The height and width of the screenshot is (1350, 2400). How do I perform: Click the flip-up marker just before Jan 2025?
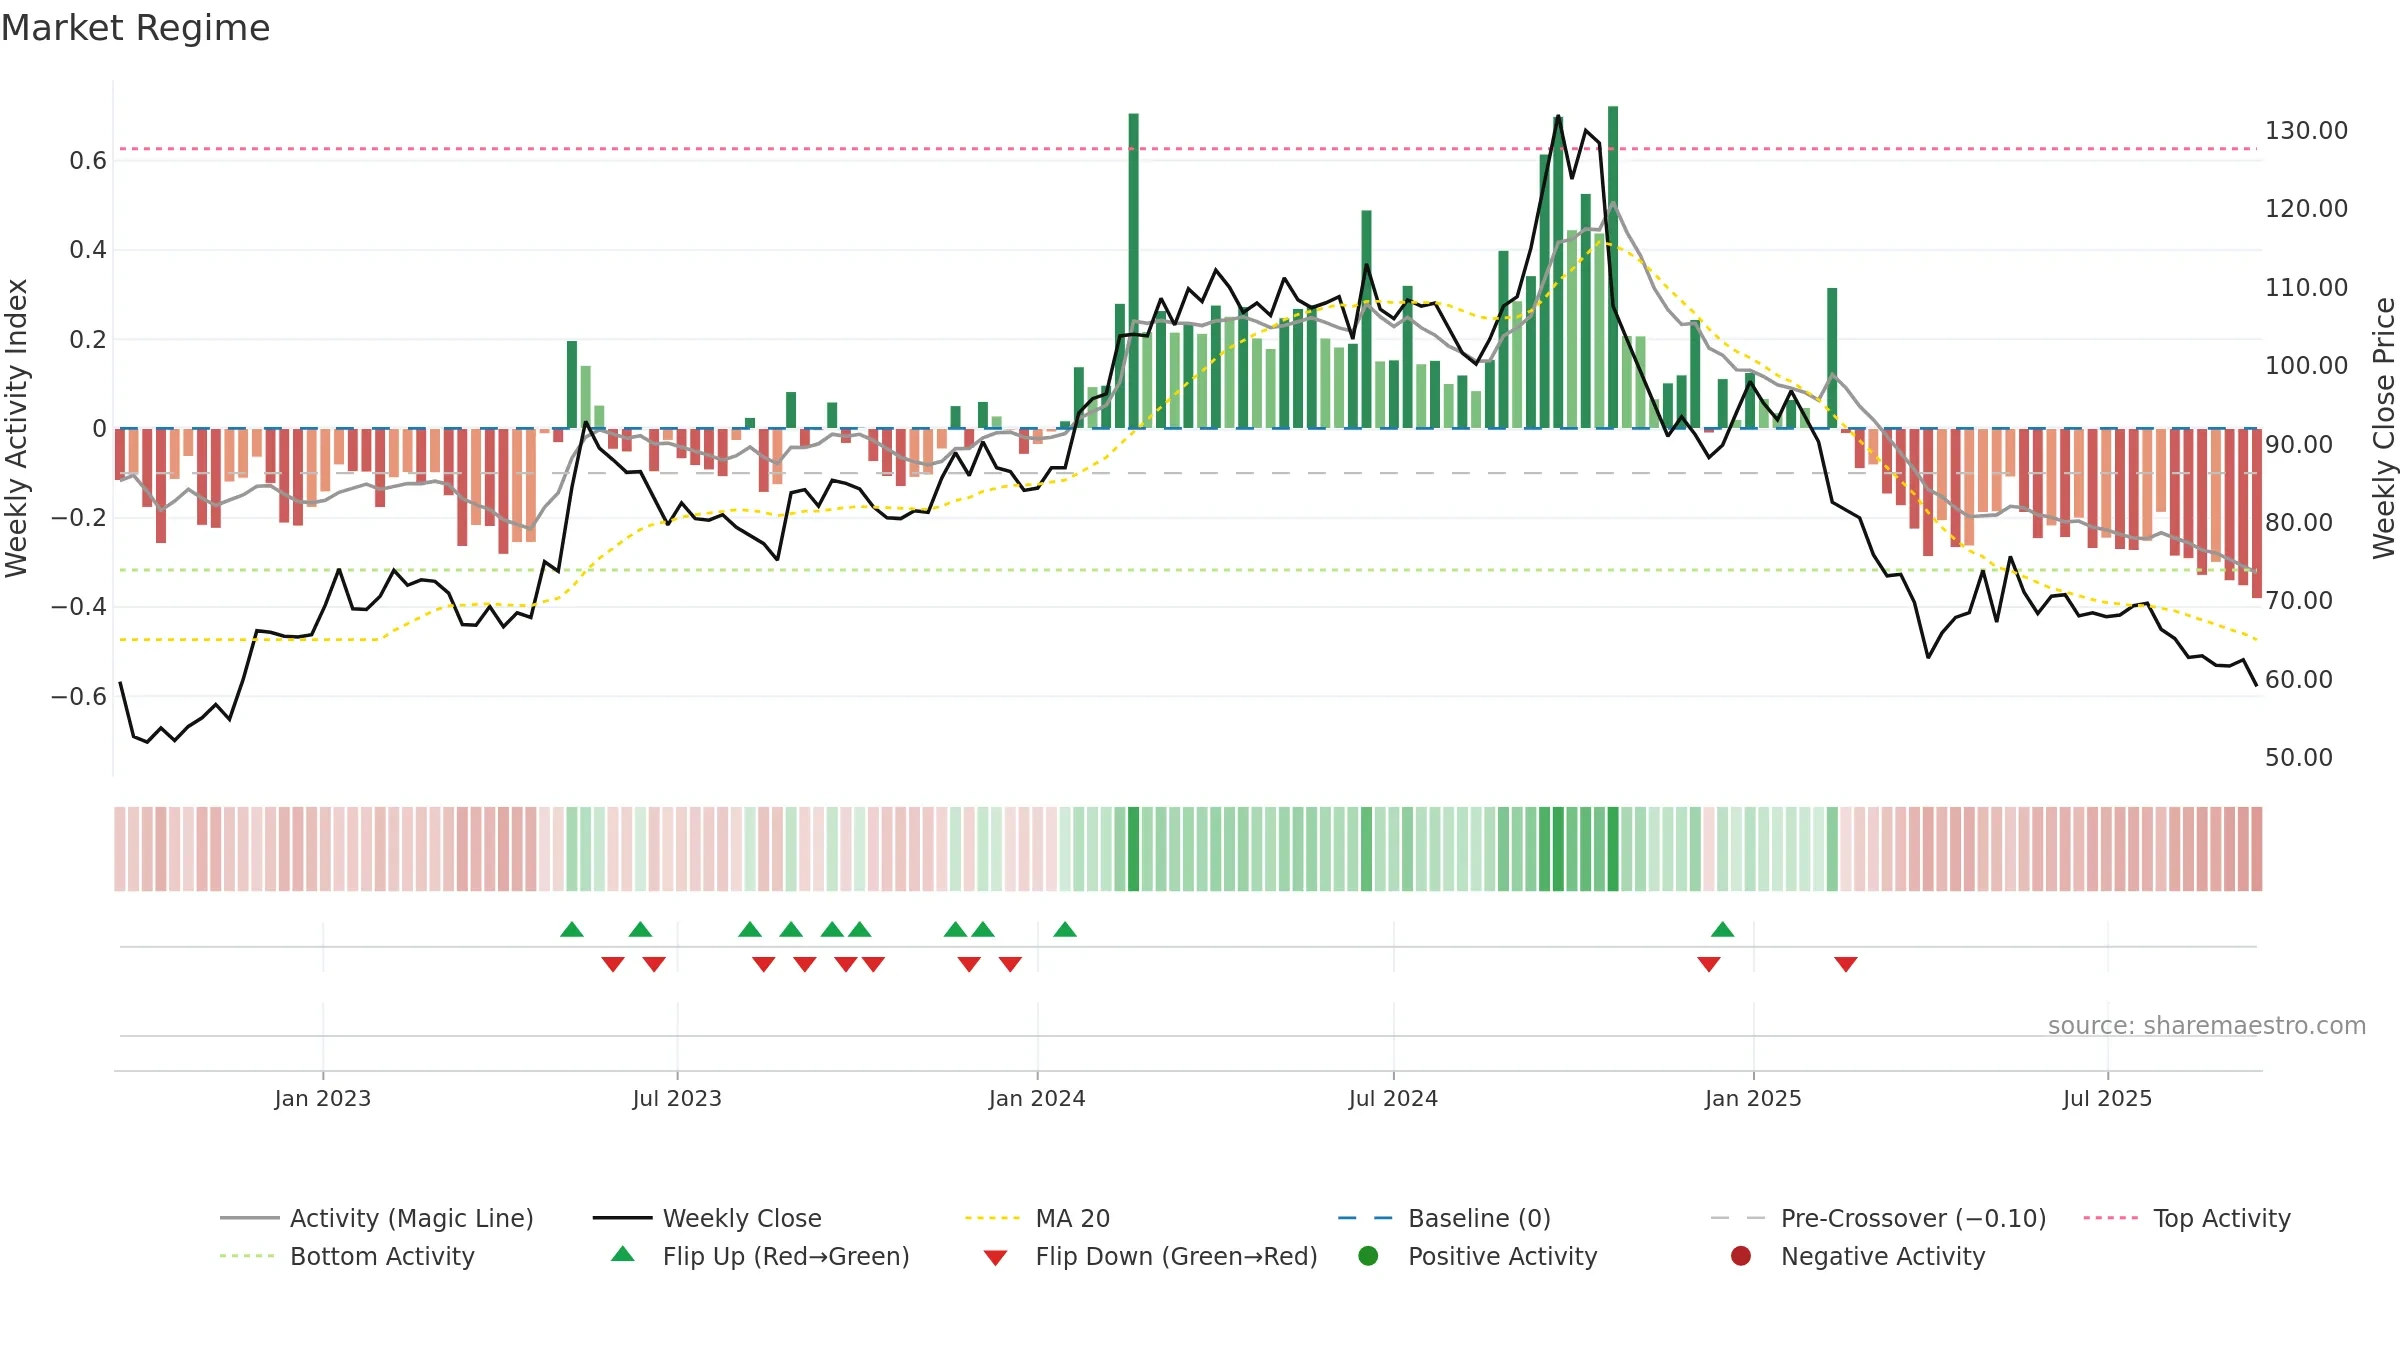(1722, 929)
